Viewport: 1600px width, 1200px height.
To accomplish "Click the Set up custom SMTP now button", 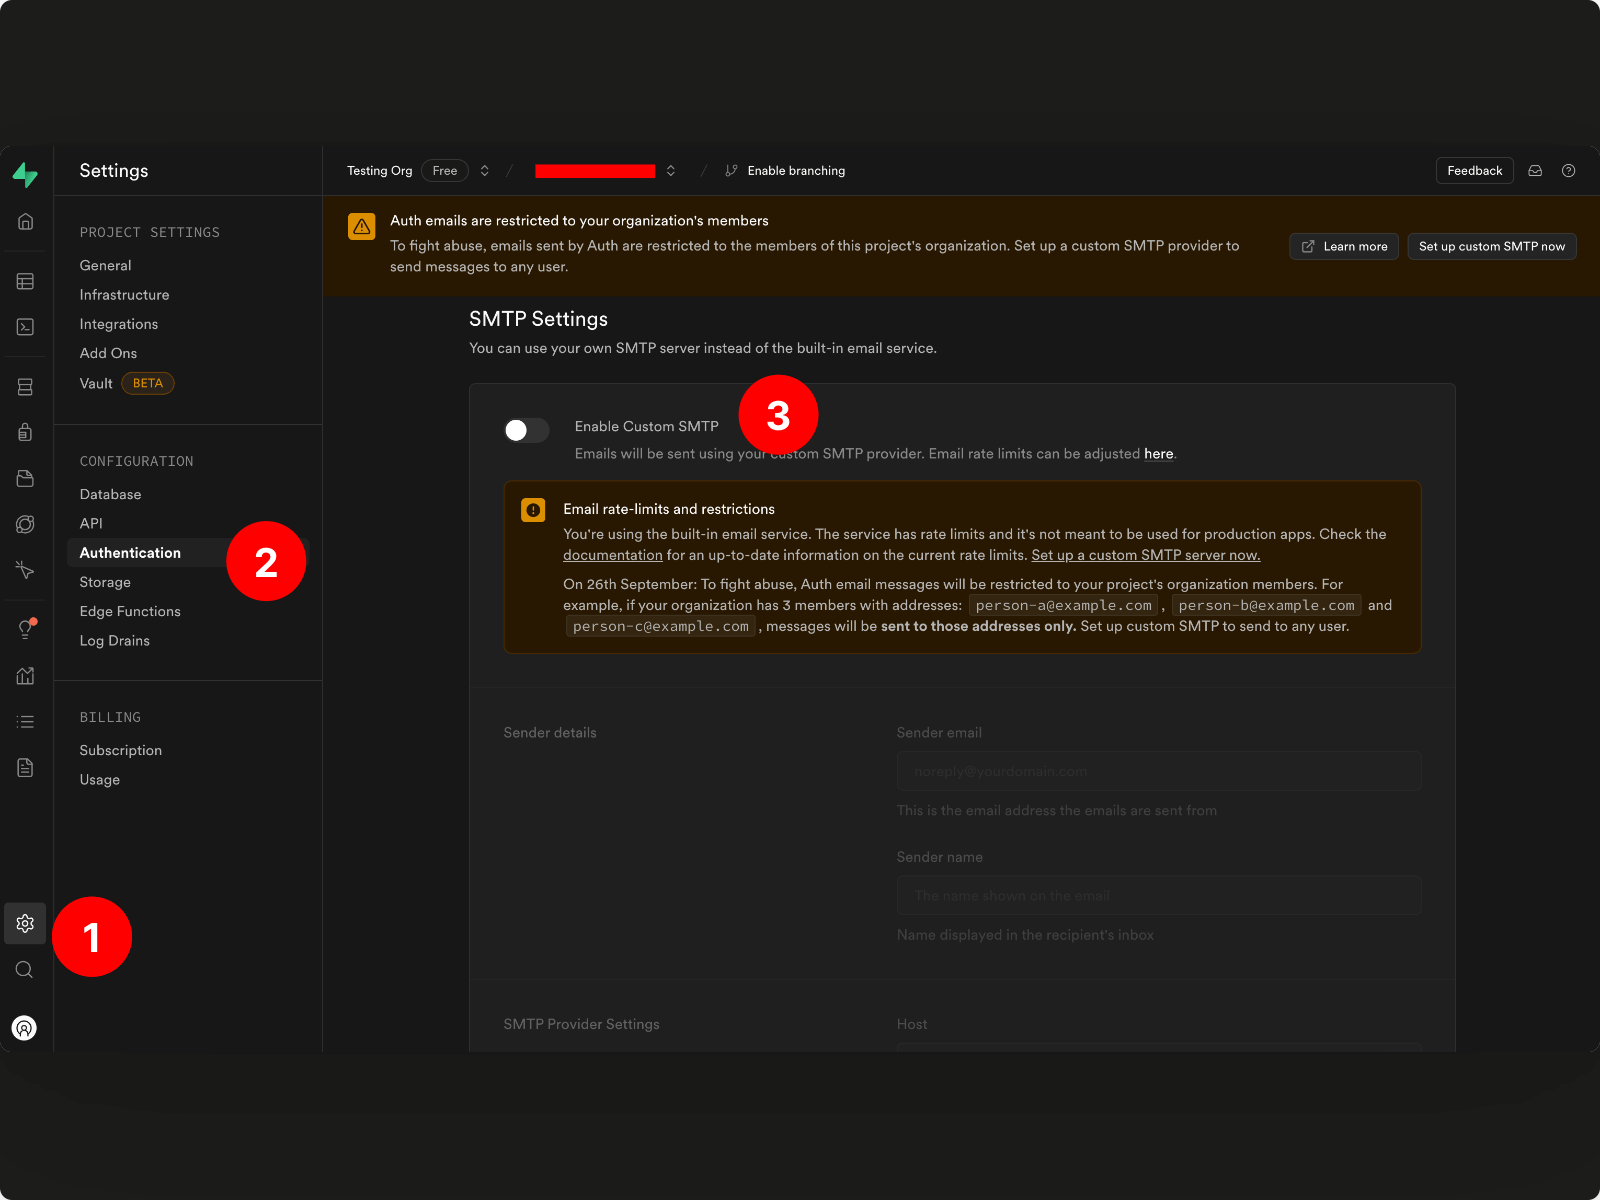I will coord(1491,246).
